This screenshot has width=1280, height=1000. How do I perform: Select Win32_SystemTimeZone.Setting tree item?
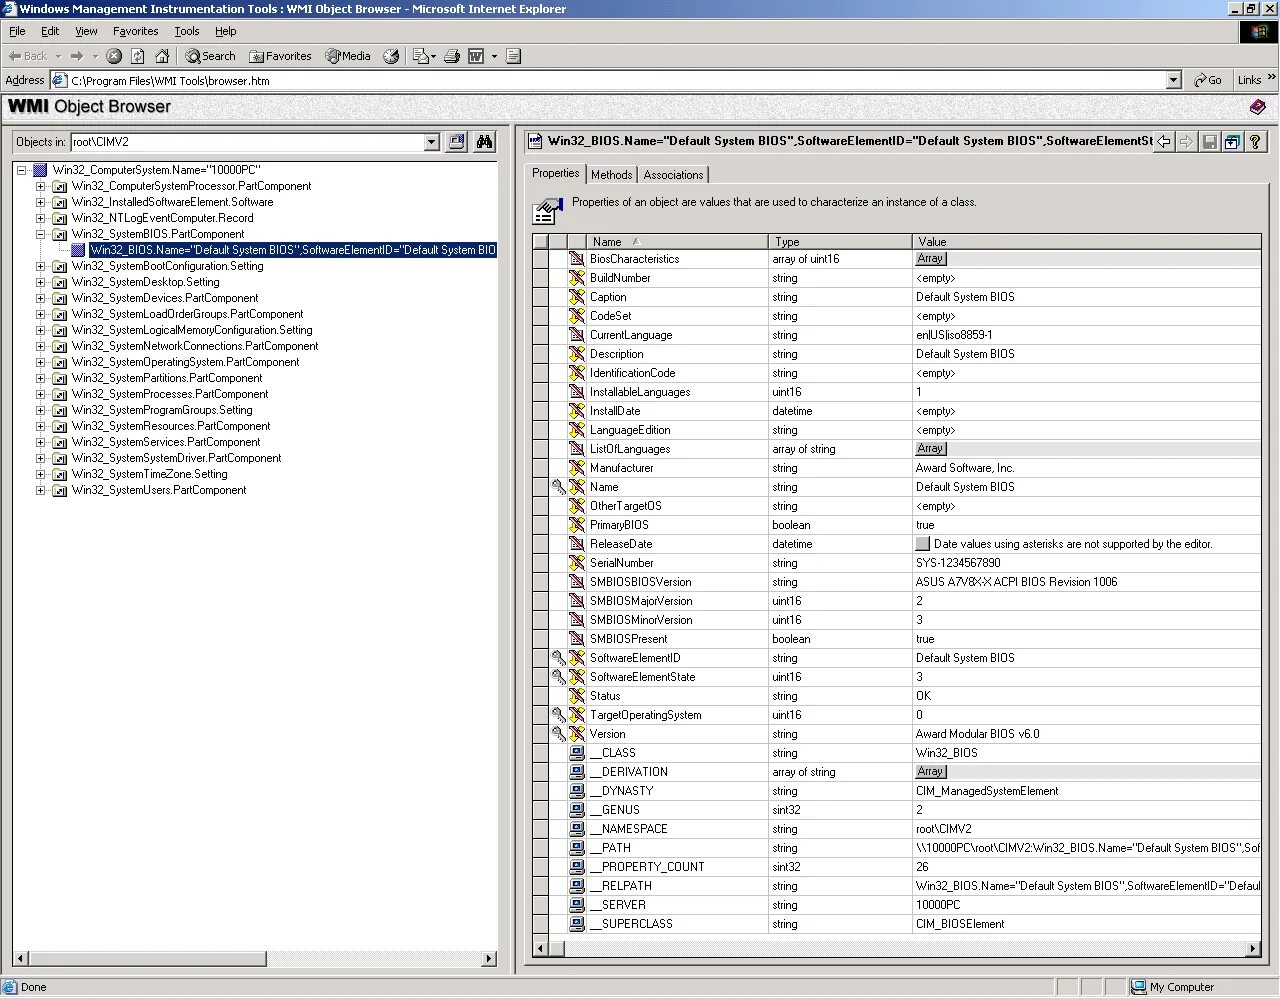coord(149,474)
